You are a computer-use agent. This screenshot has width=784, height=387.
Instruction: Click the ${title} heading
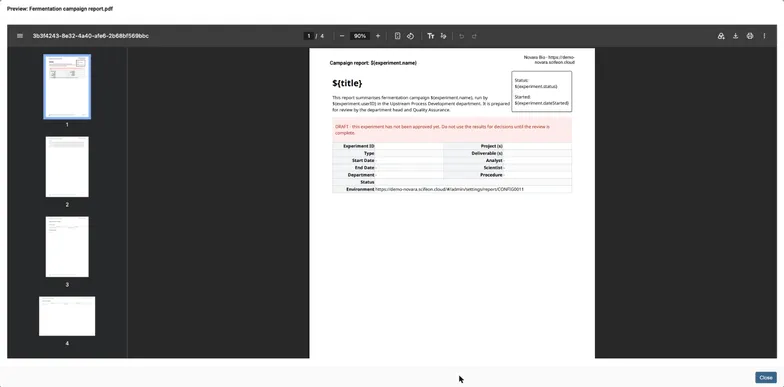347,83
